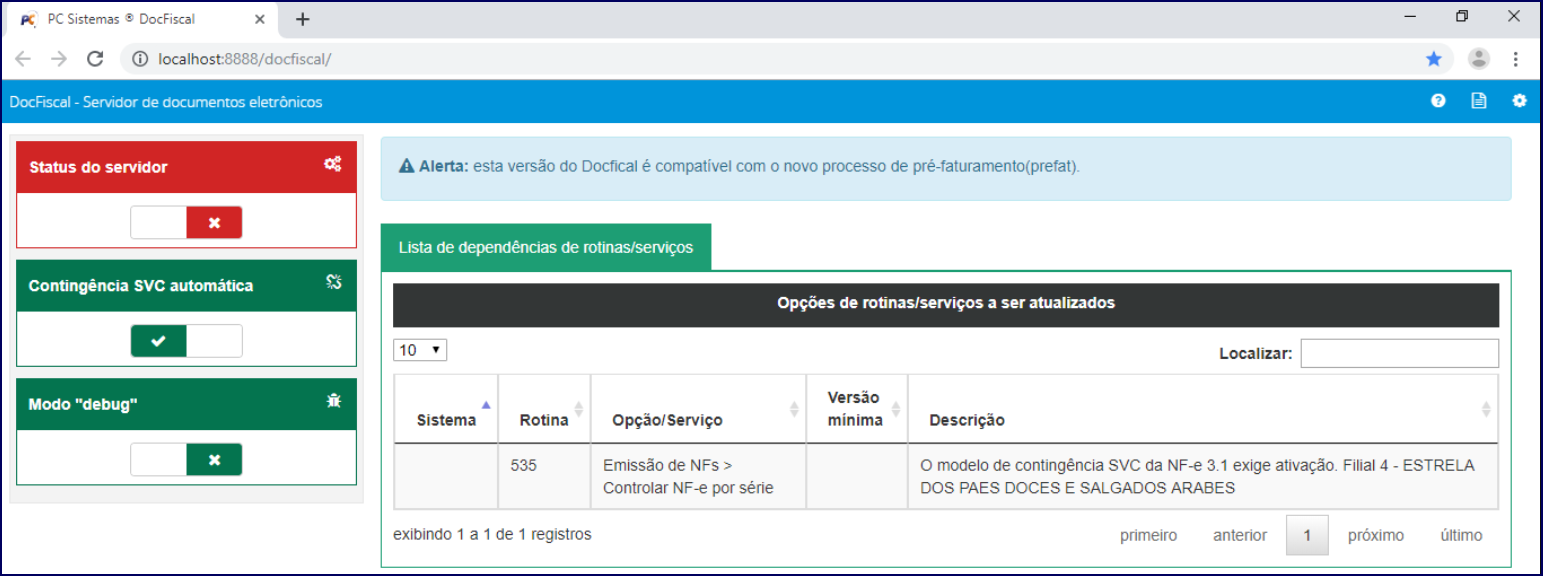Reload the page in browser
The height and width of the screenshot is (576, 1543).
point(96,59)
